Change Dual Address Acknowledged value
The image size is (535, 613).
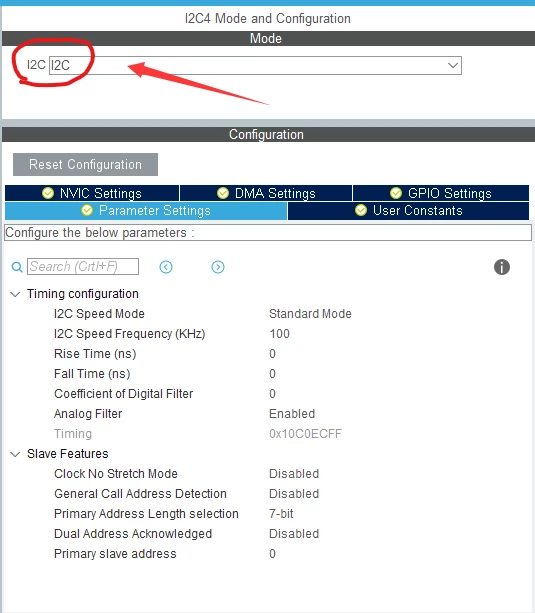point(294,534)
